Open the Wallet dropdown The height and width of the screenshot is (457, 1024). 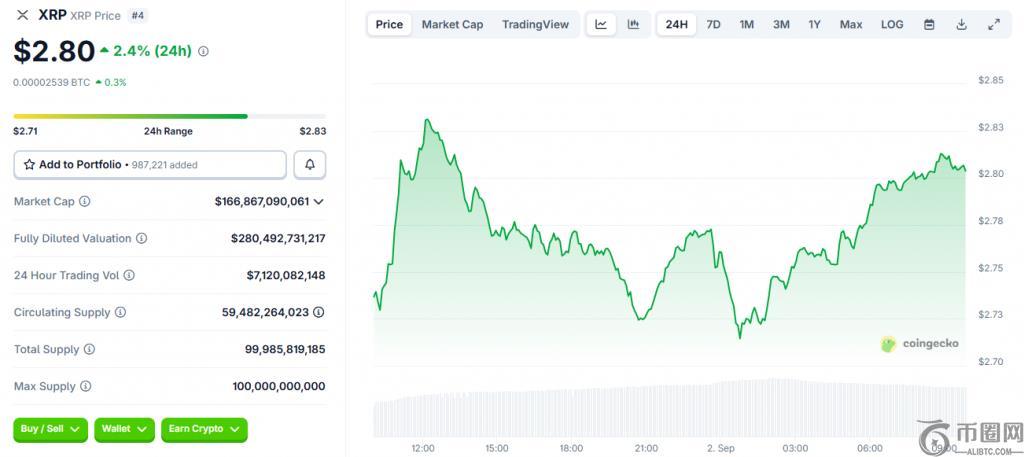pyautogui.click(x=124, y=429)
